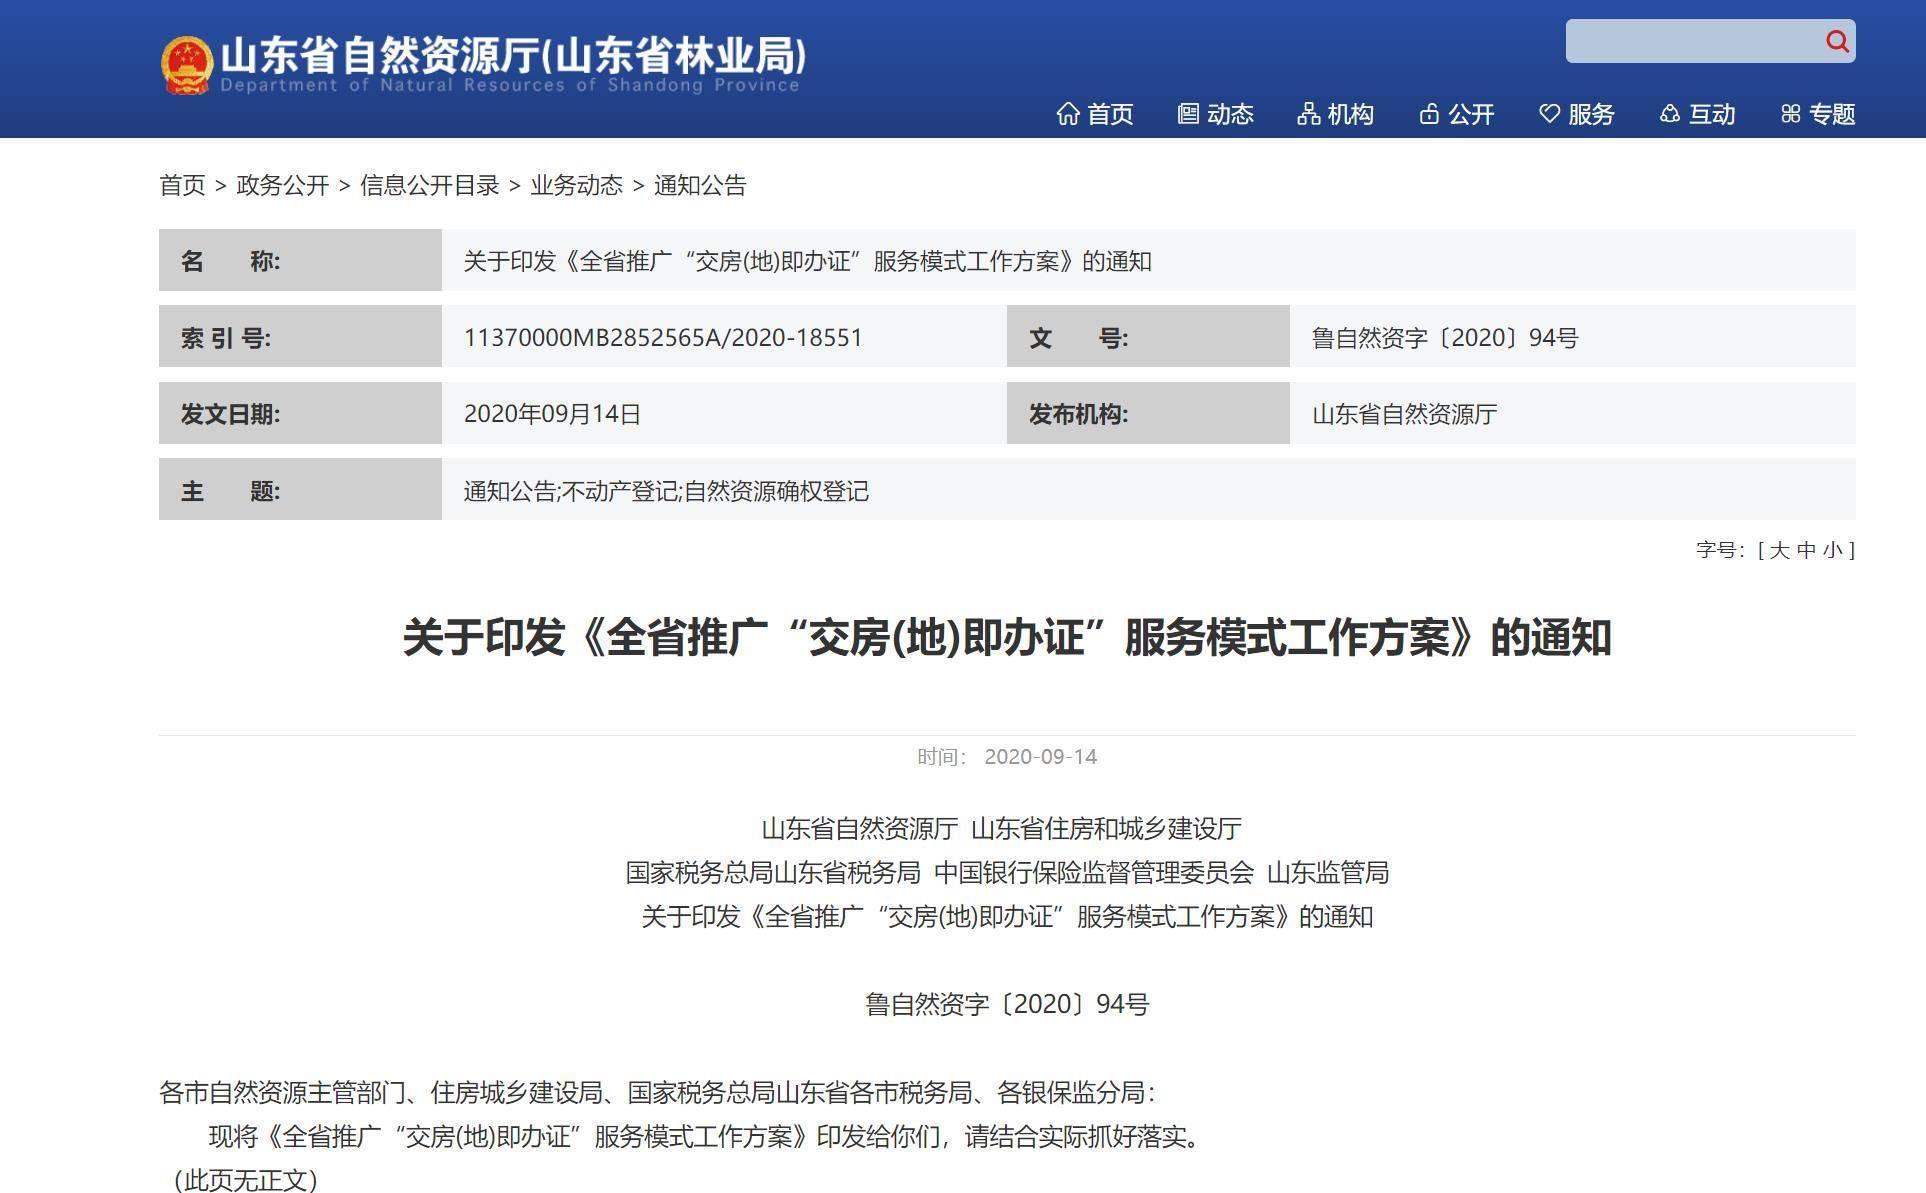Click the national emblem logo
This screenshot has height=1193, width=1926.
[187, 65]
